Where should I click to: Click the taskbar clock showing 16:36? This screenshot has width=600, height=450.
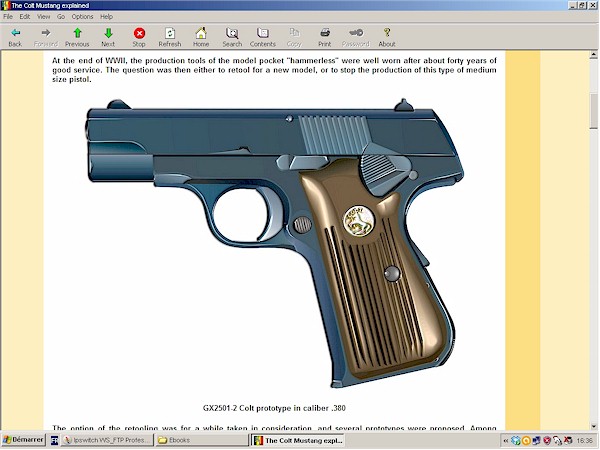click(x=584, y=440)
